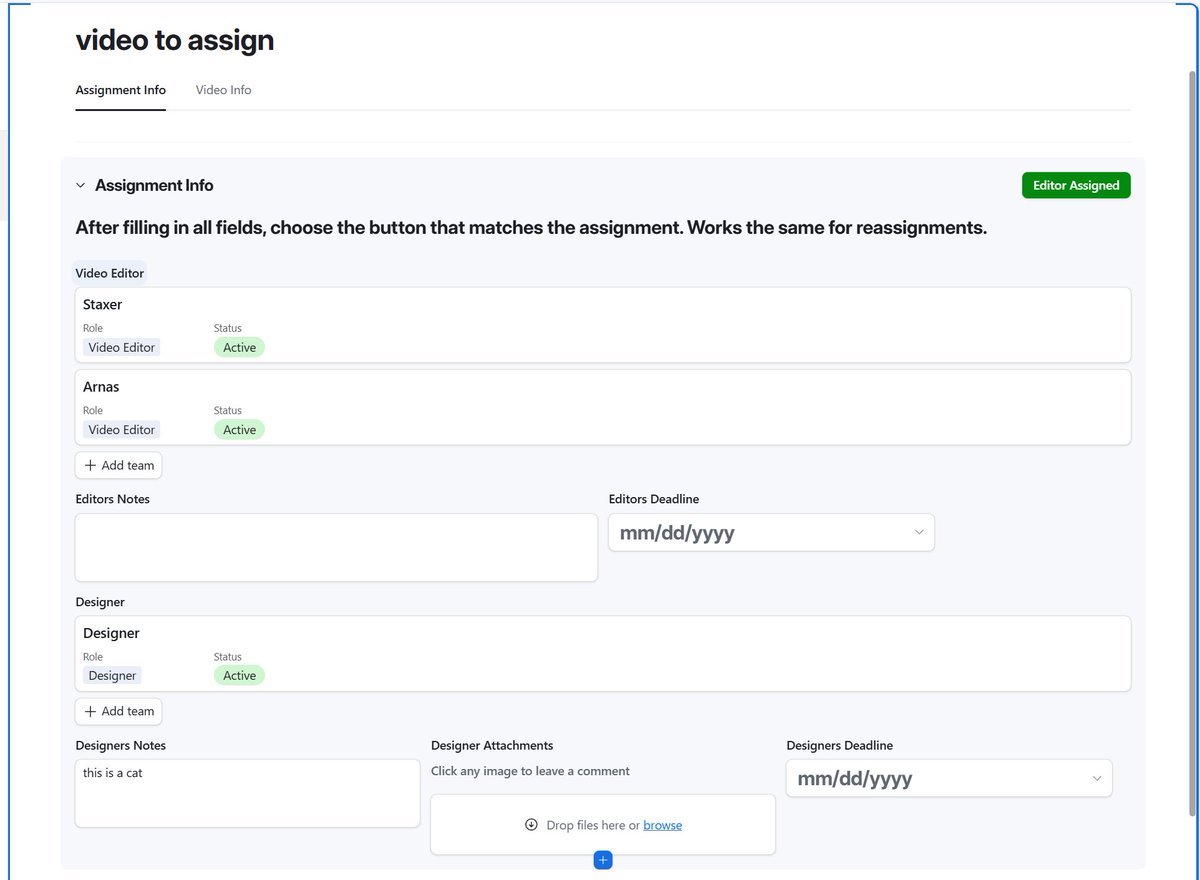
Task: Click the Designers Notes text area
Action: tap(247, 793)
